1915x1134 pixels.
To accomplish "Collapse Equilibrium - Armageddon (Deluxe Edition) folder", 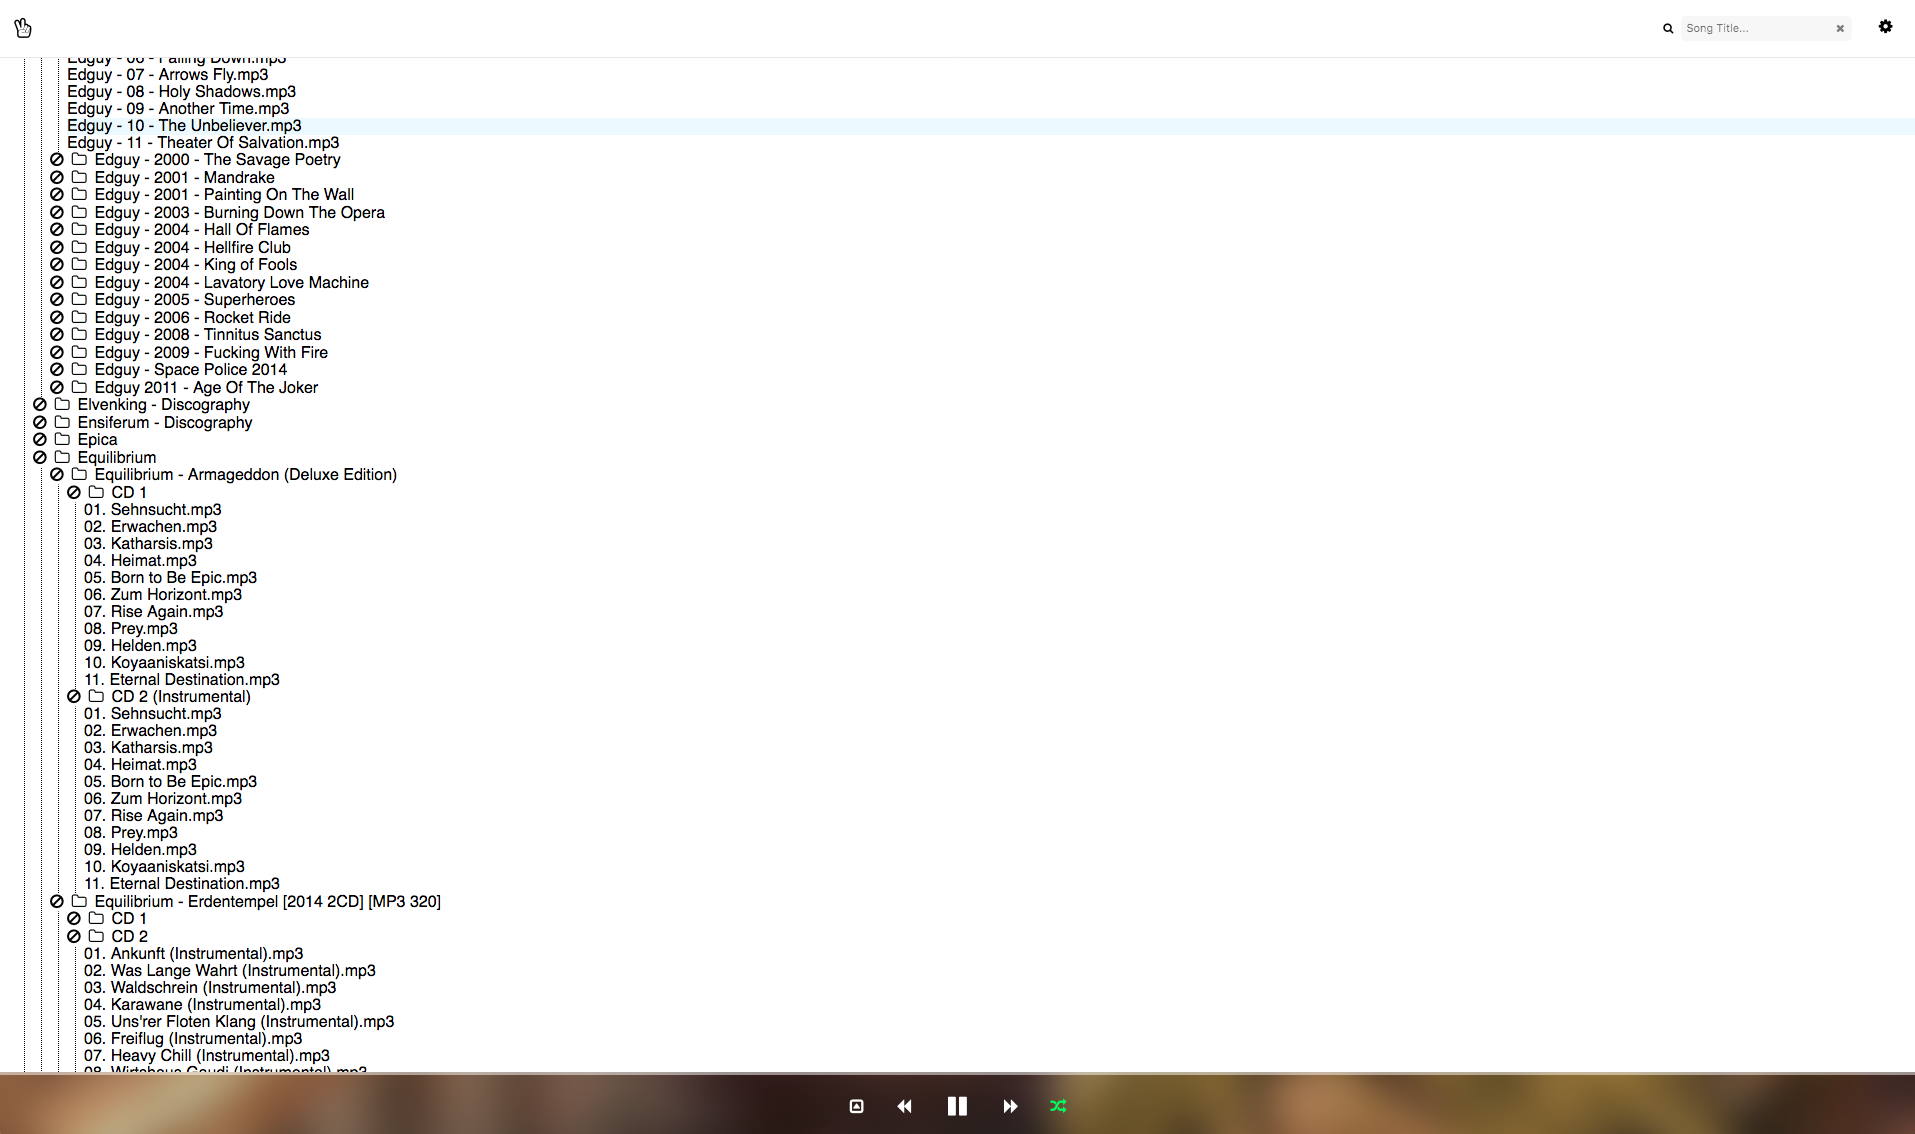I will tap(245, 475).
